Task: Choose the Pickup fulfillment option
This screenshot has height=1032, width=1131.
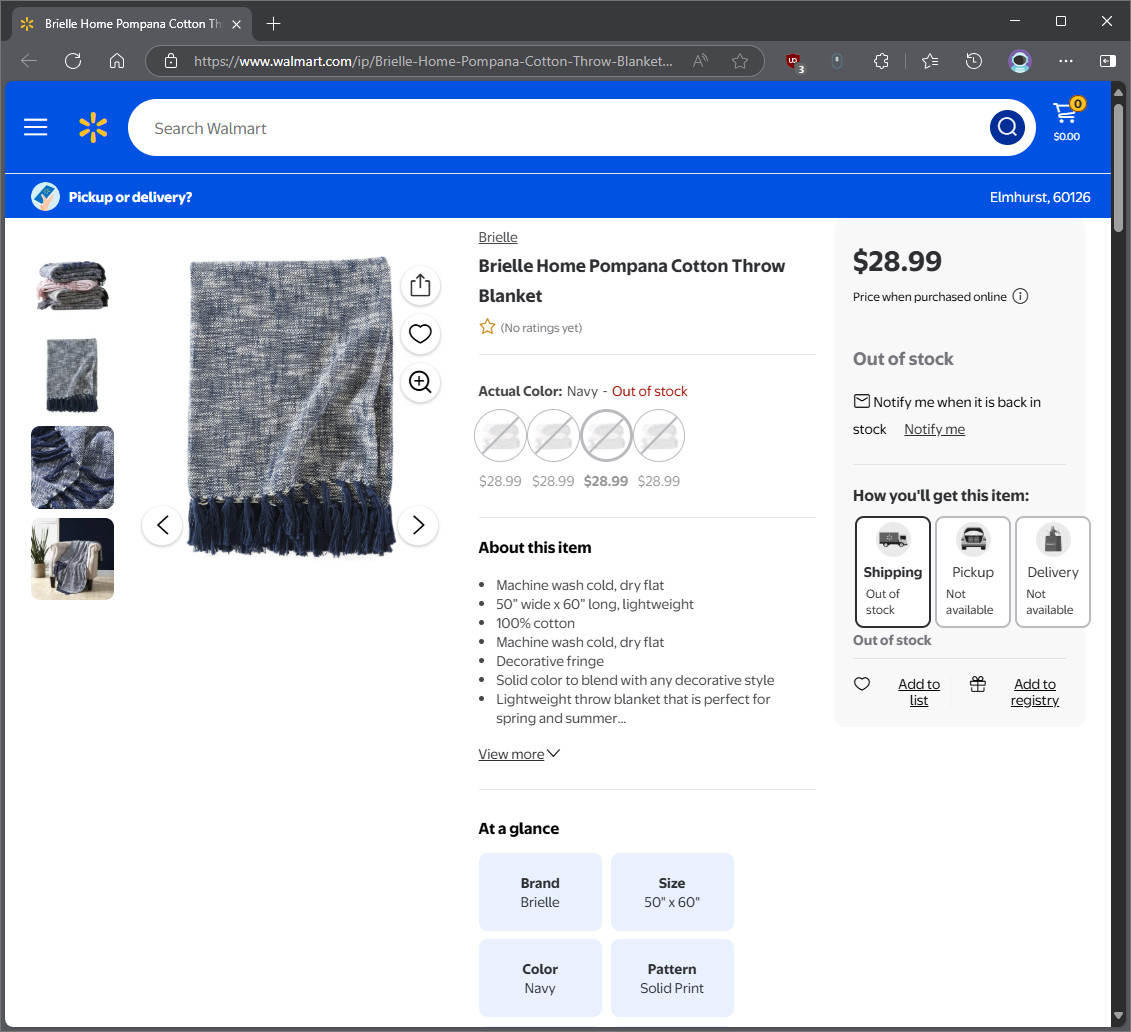Action: point(973,572)
